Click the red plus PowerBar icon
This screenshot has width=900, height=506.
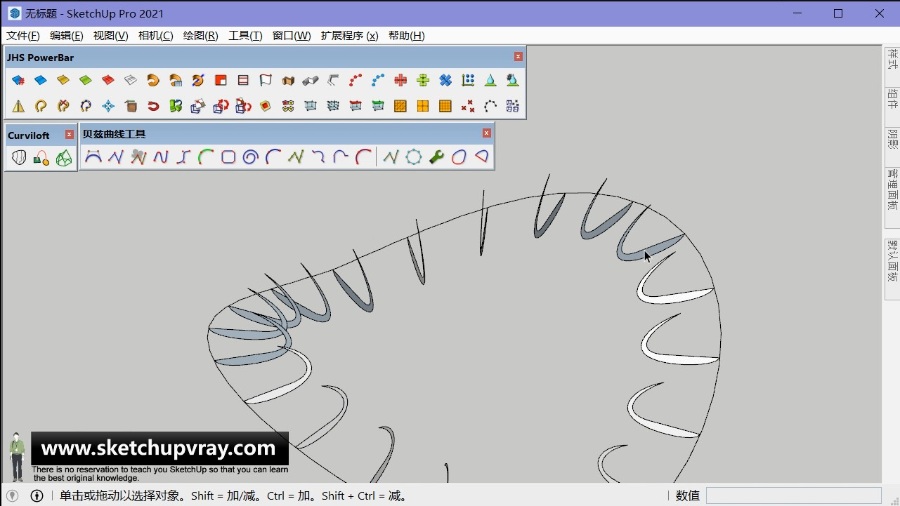click(x=401, y=80)
